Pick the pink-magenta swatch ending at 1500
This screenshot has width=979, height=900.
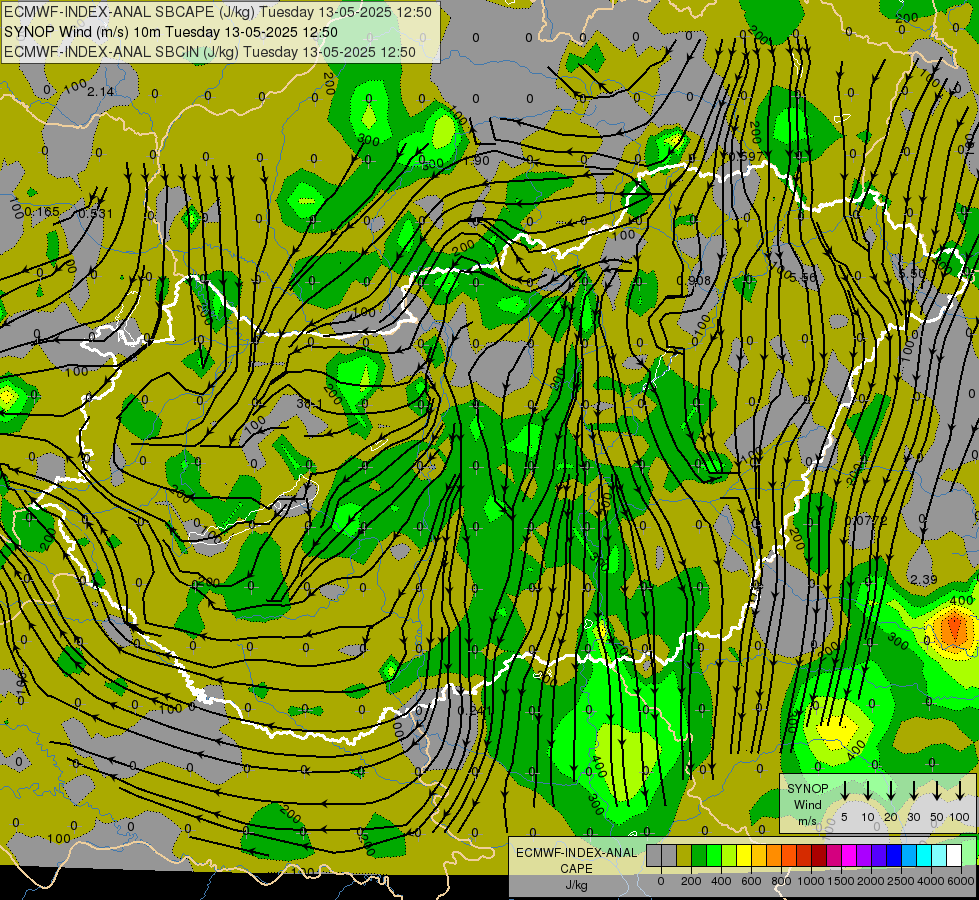[834, 855]
